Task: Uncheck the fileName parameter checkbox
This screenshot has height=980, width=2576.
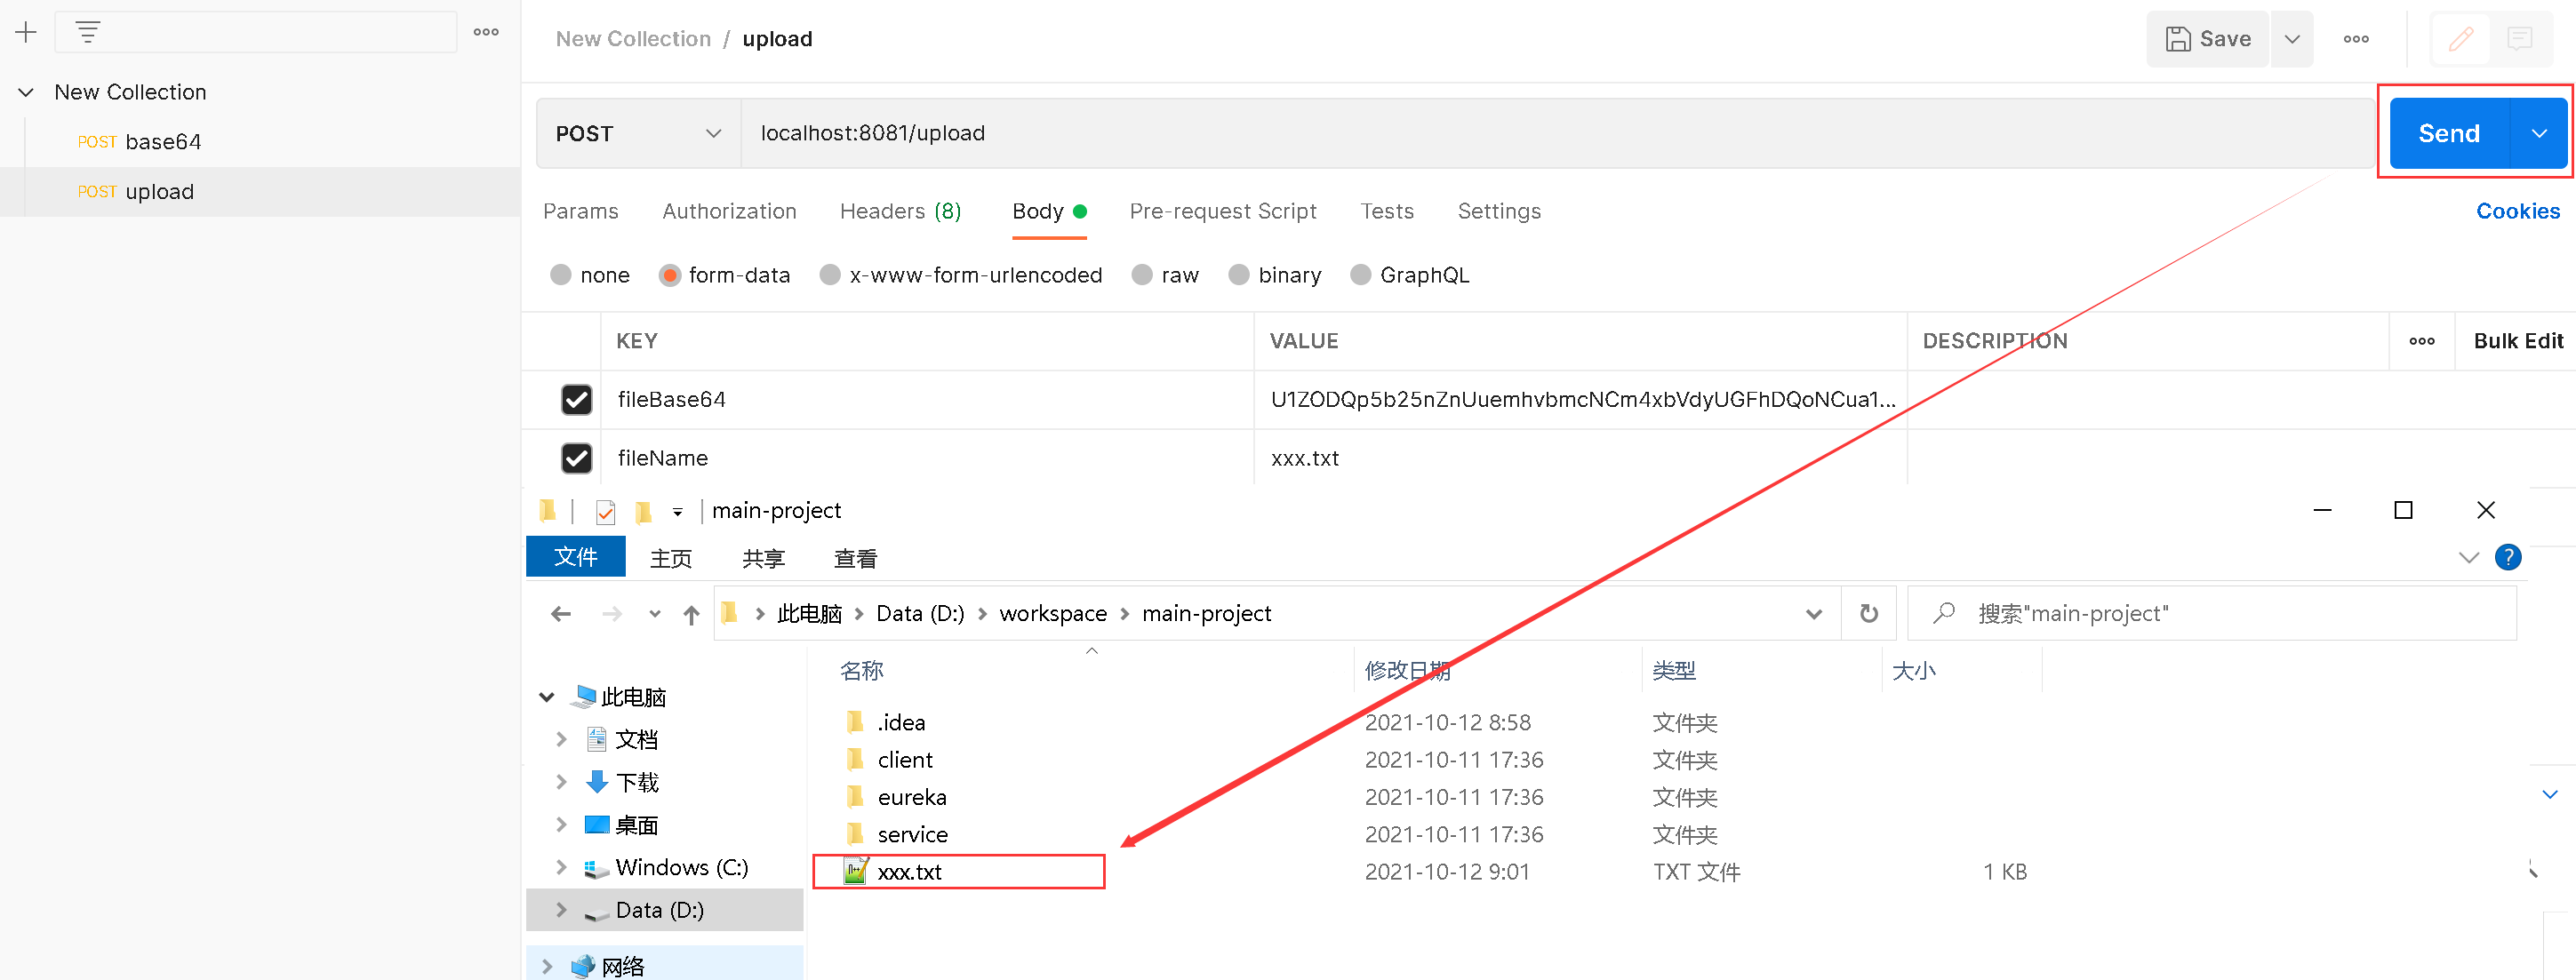Action: (x=577, y=458)
